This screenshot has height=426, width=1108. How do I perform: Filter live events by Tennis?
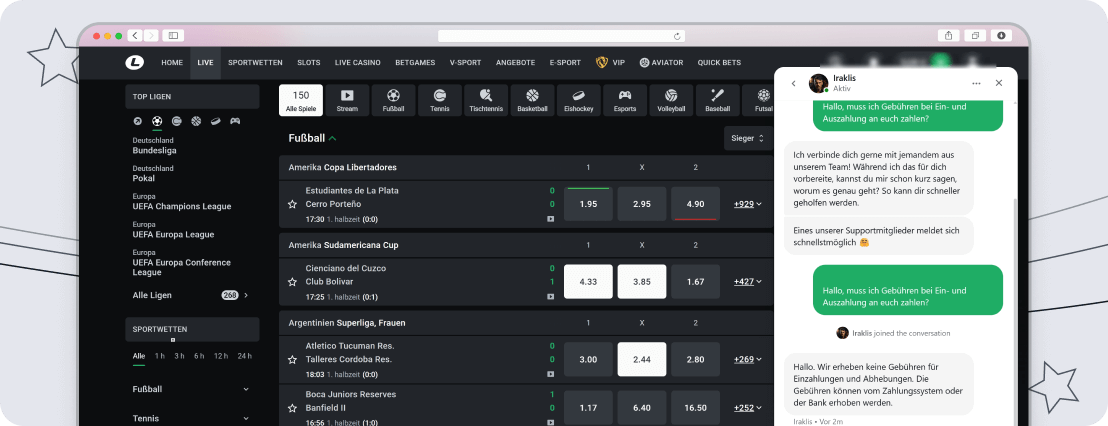(x=440, y=100)
